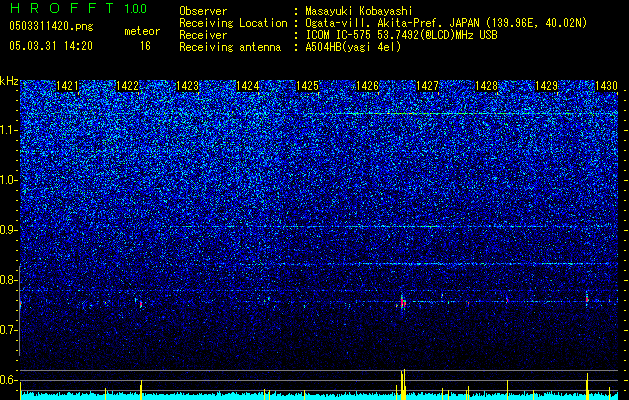Screen dimensions: 629x400
Task: Click the HROFFT 1.00 title text
Action: (x=78, y=8)
